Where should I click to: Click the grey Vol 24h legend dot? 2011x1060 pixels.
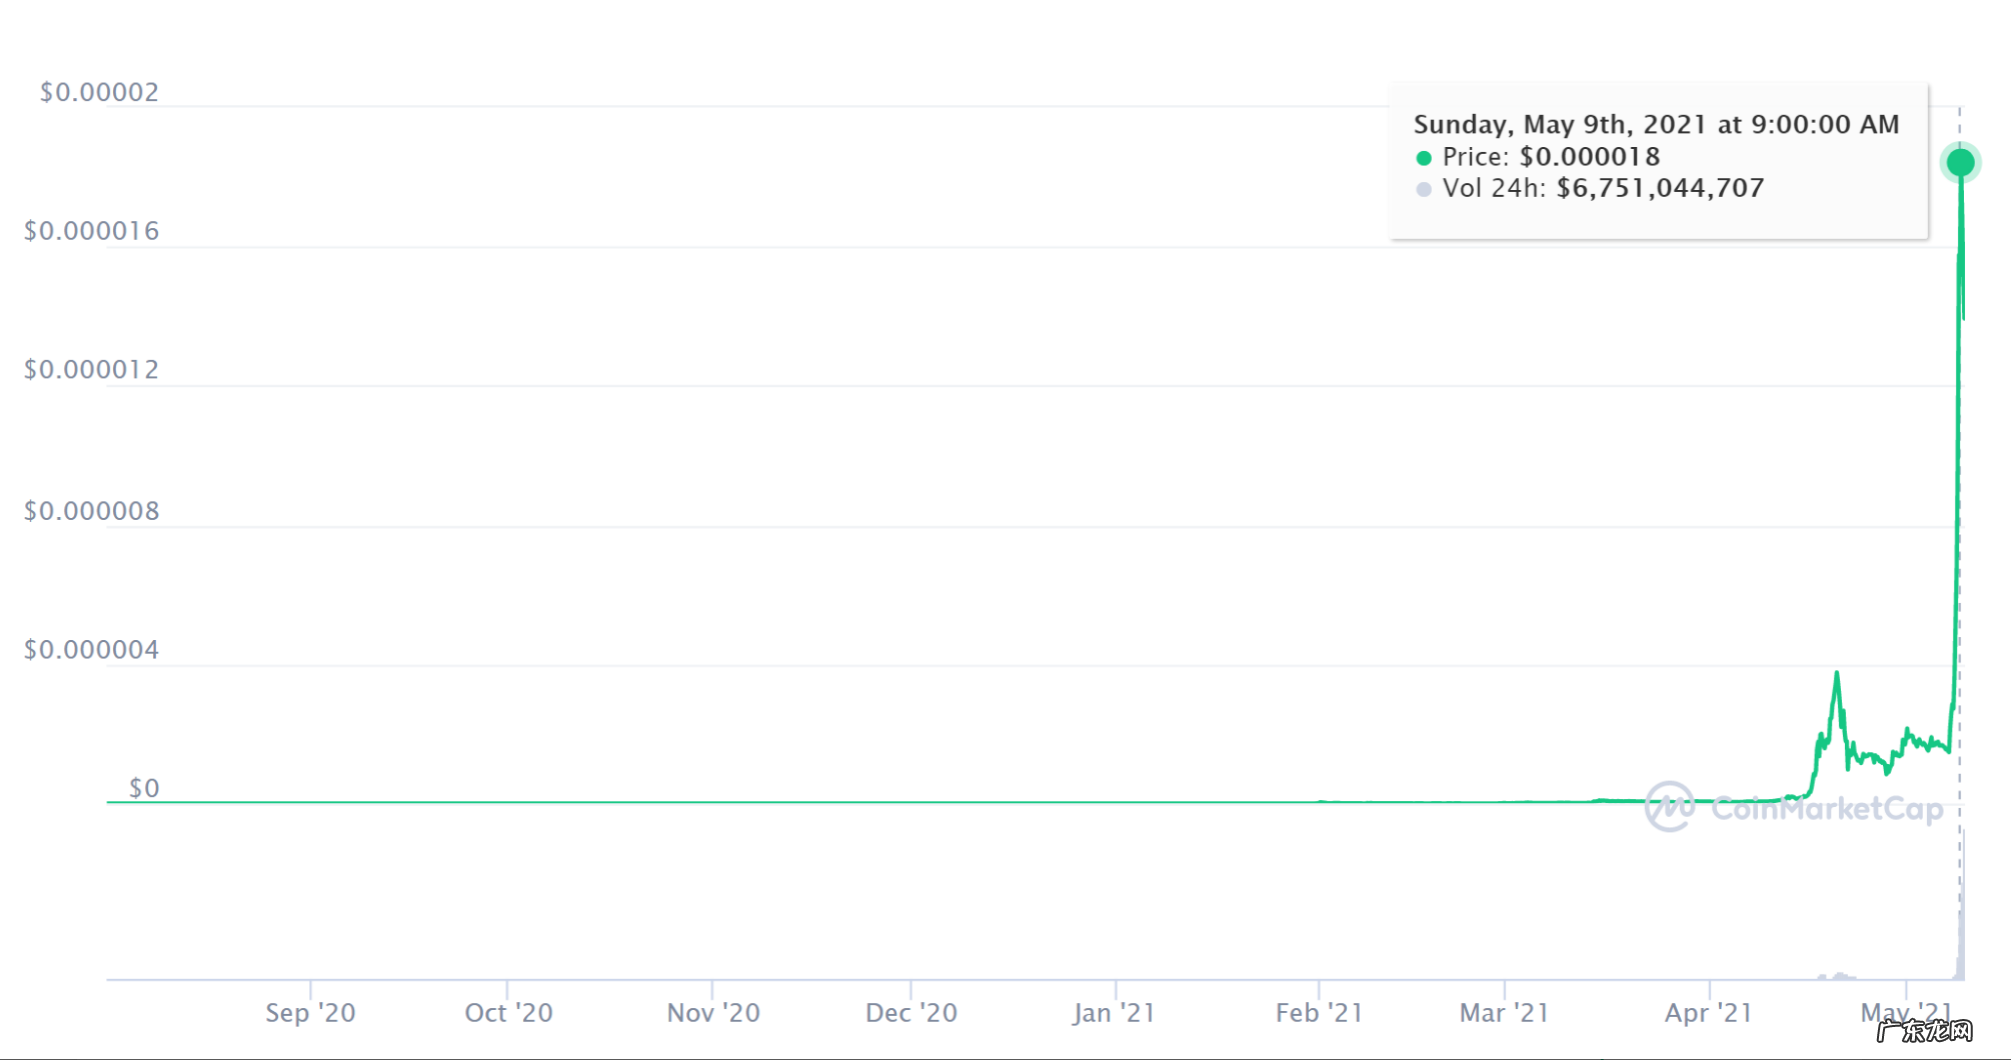[x=1423, y=189]
